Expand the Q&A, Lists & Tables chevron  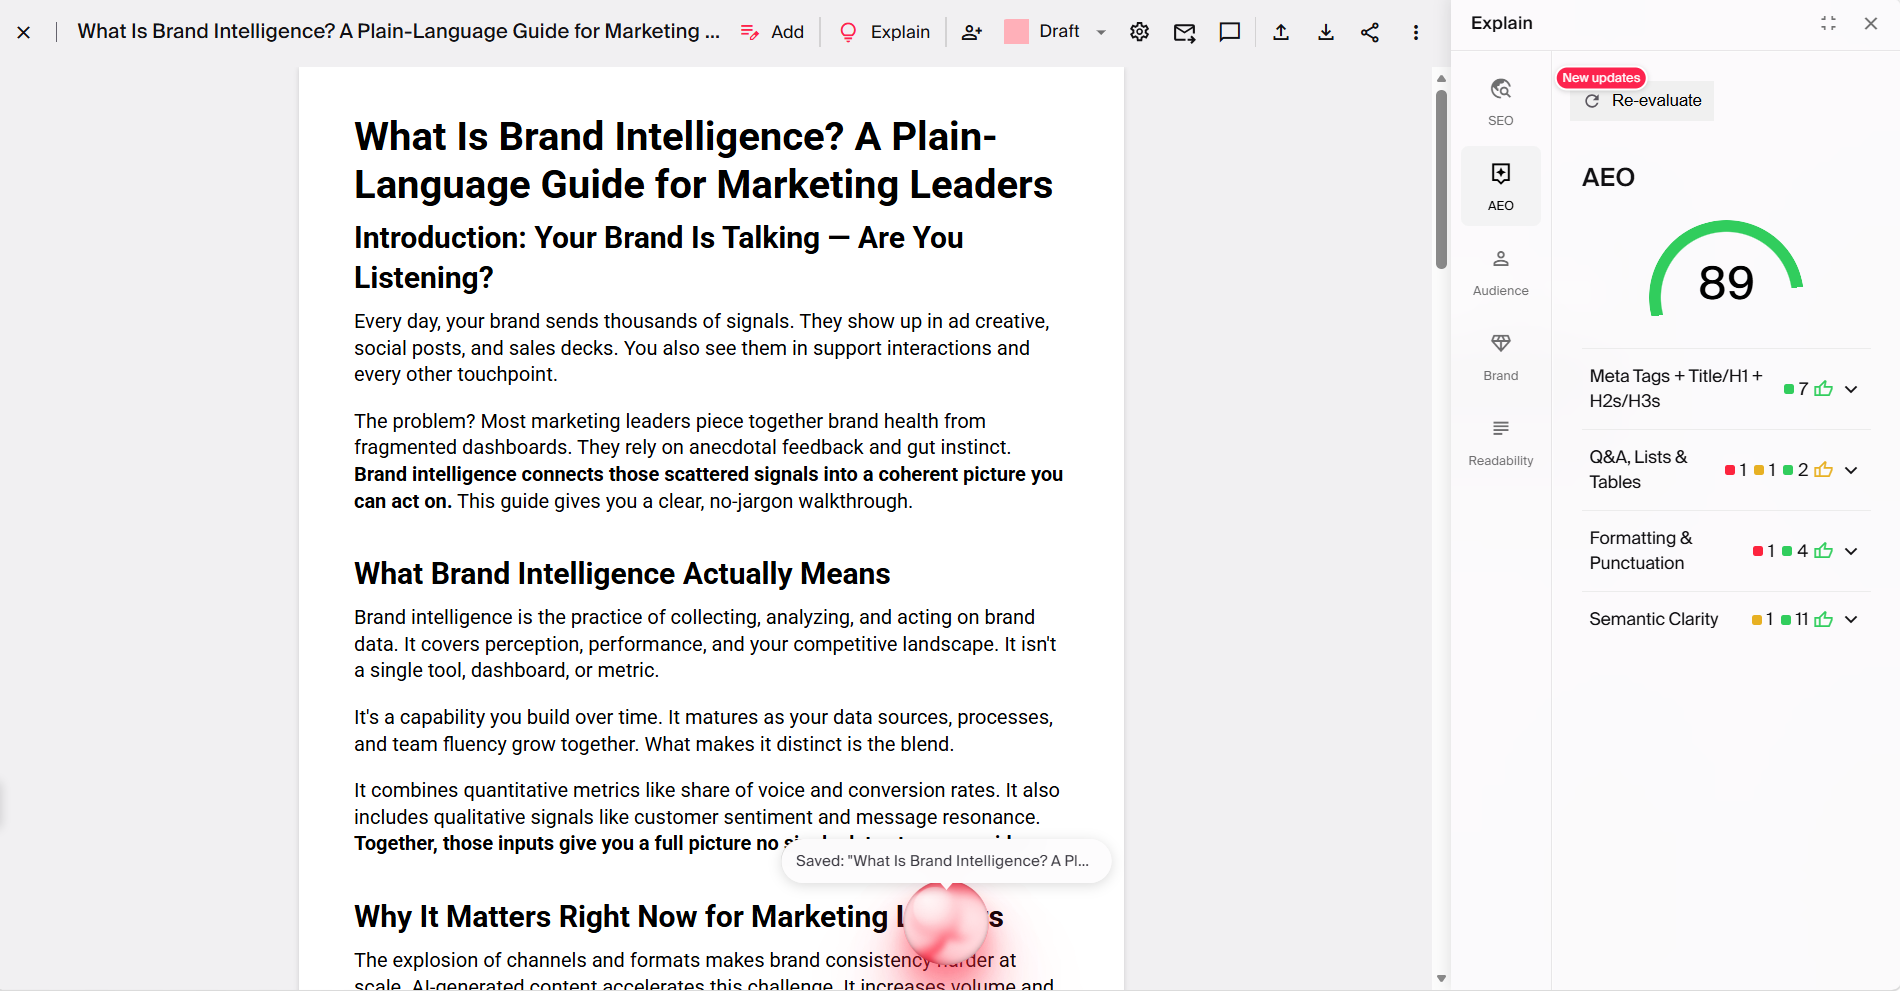(x=1851, y=470)
